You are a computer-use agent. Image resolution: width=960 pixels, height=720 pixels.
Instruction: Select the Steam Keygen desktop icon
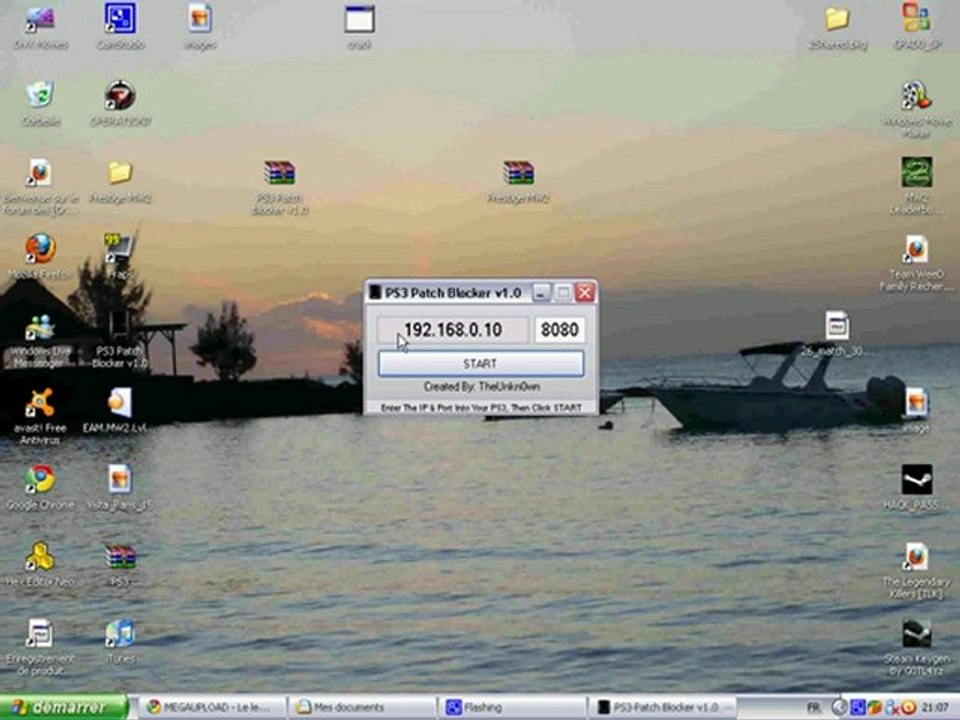tap(917, 647)
